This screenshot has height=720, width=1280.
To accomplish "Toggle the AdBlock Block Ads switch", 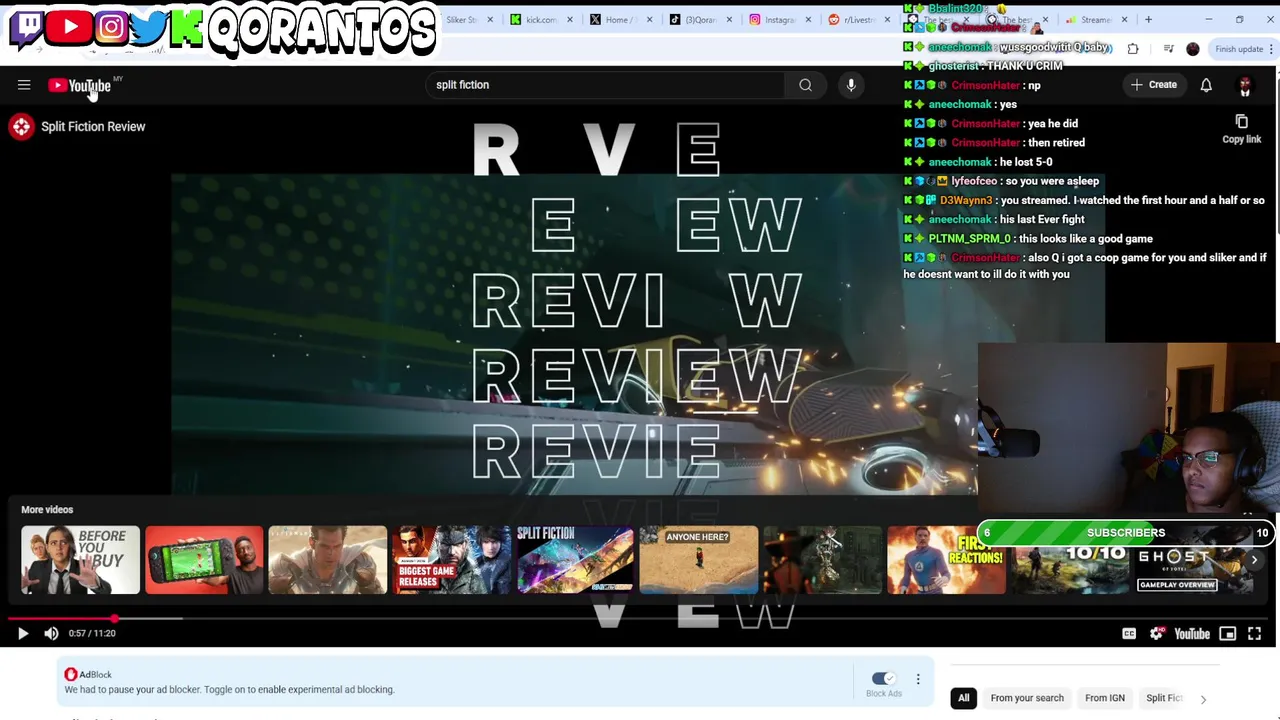I will (883, 678).
